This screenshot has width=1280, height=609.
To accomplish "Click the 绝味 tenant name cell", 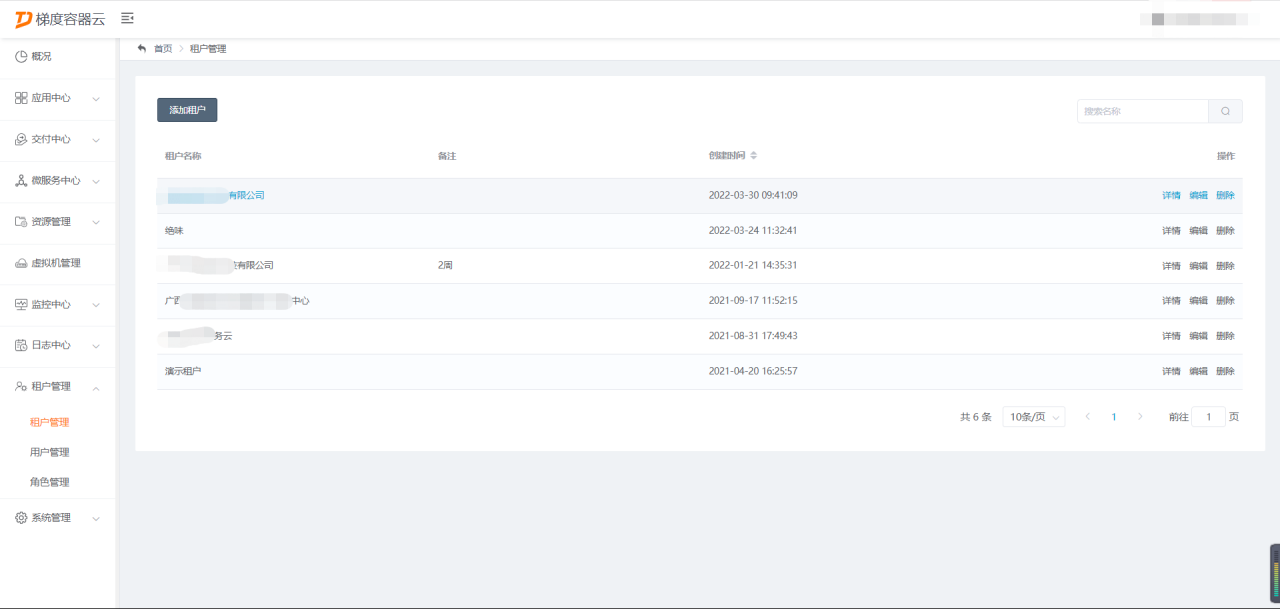I will click(x=174, y=231).
